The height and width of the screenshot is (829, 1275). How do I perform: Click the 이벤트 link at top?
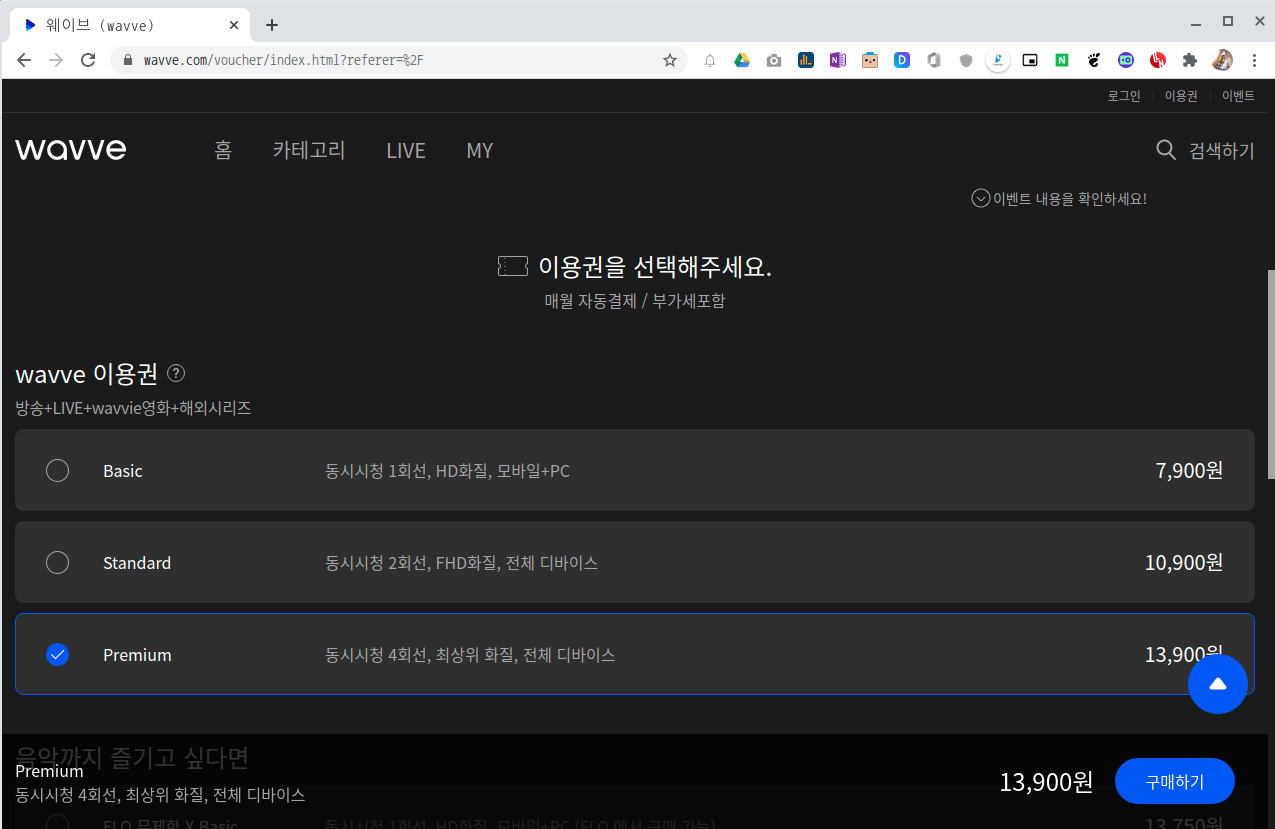(x=1238, y=96)
